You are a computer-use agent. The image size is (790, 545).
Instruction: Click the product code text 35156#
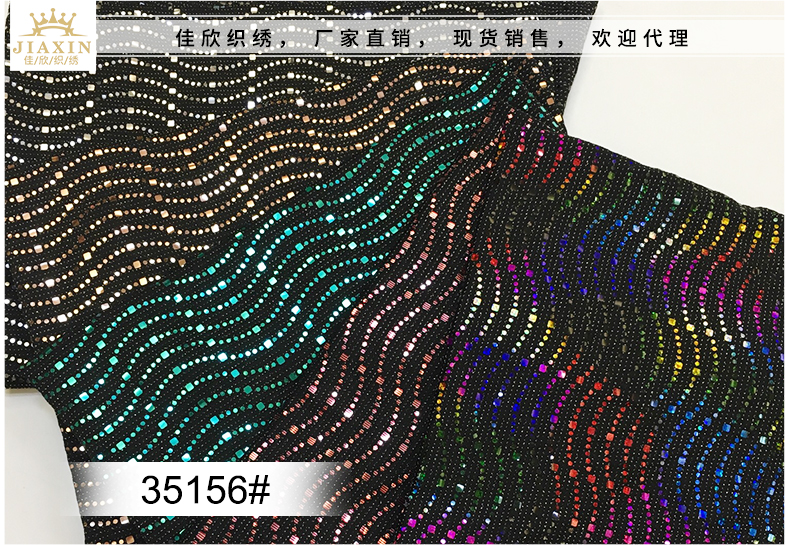(x=206, y=489)
